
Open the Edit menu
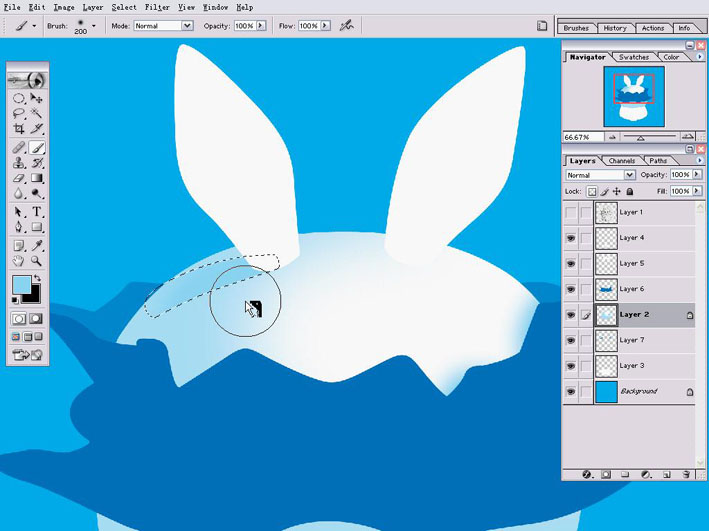[37, 7]
